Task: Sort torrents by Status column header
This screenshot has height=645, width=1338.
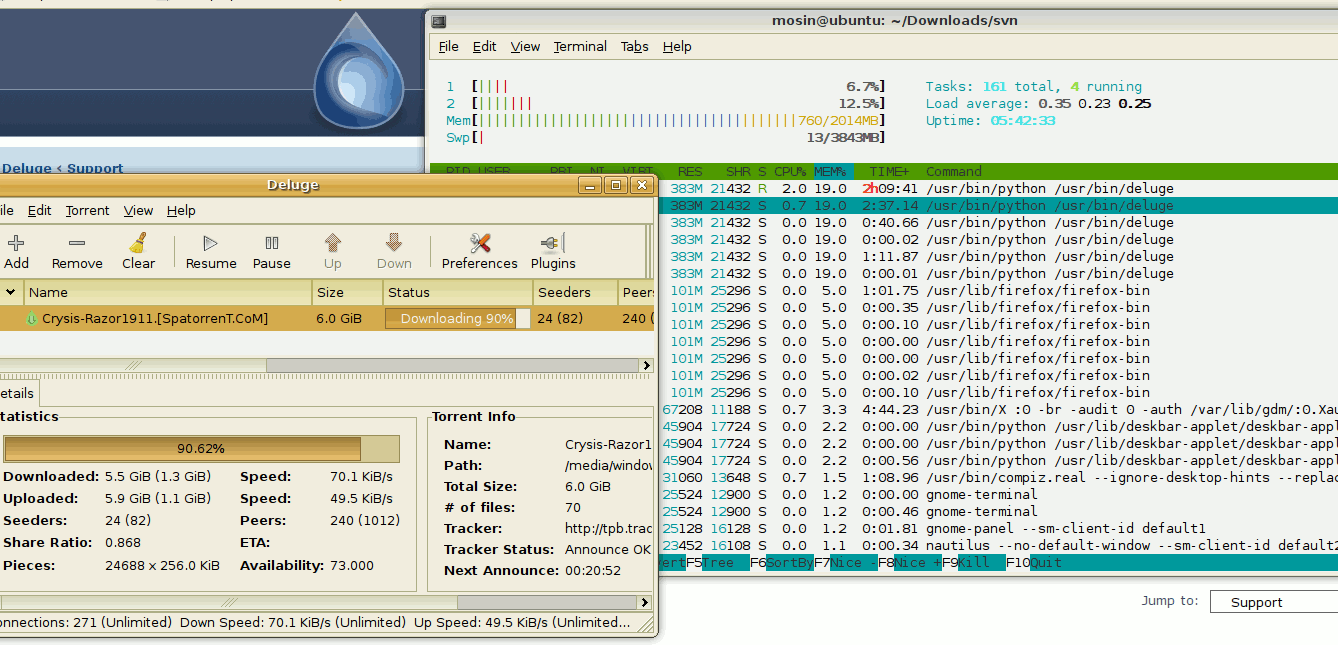Action: (x=458, y=292)
